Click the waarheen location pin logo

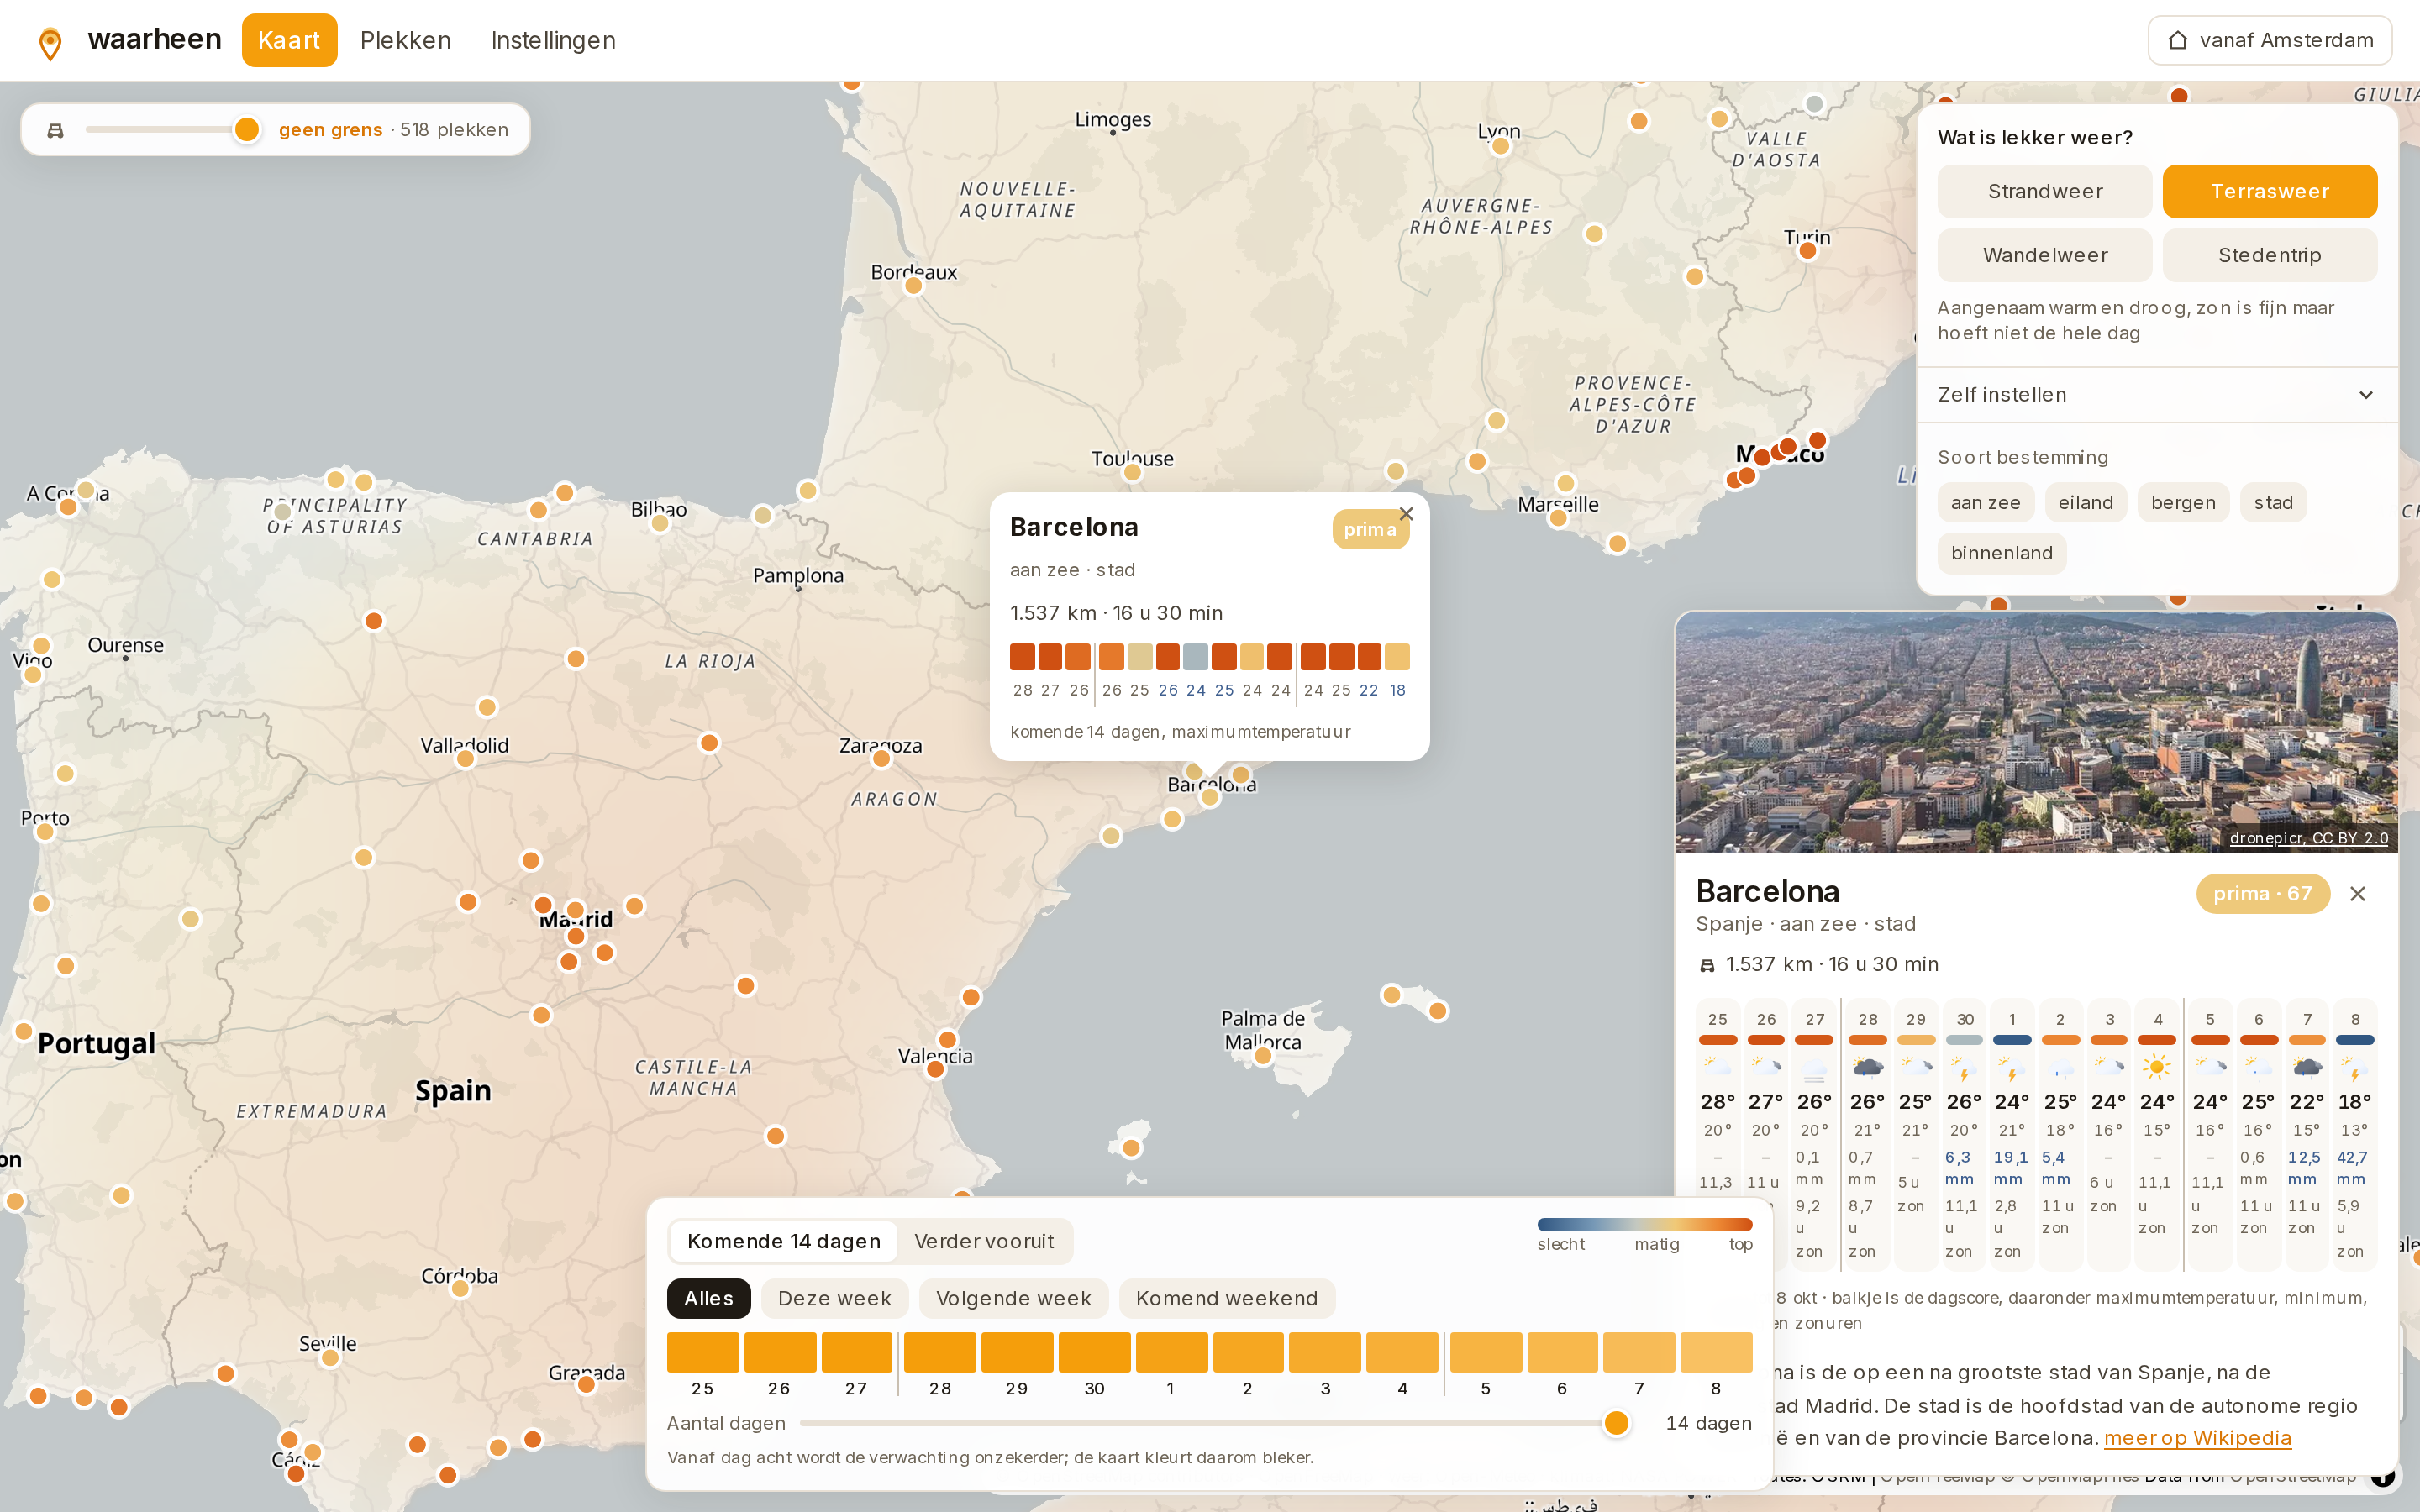point(50,43)
